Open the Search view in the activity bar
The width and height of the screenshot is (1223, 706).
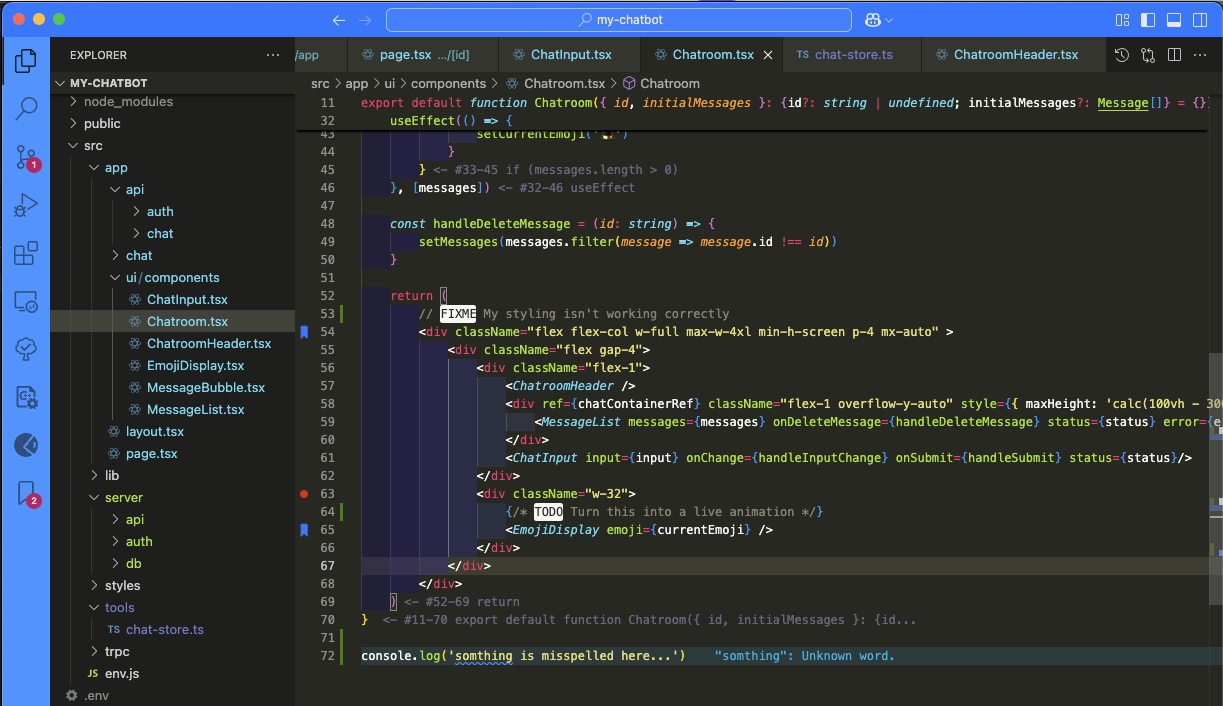pos(25,108)
